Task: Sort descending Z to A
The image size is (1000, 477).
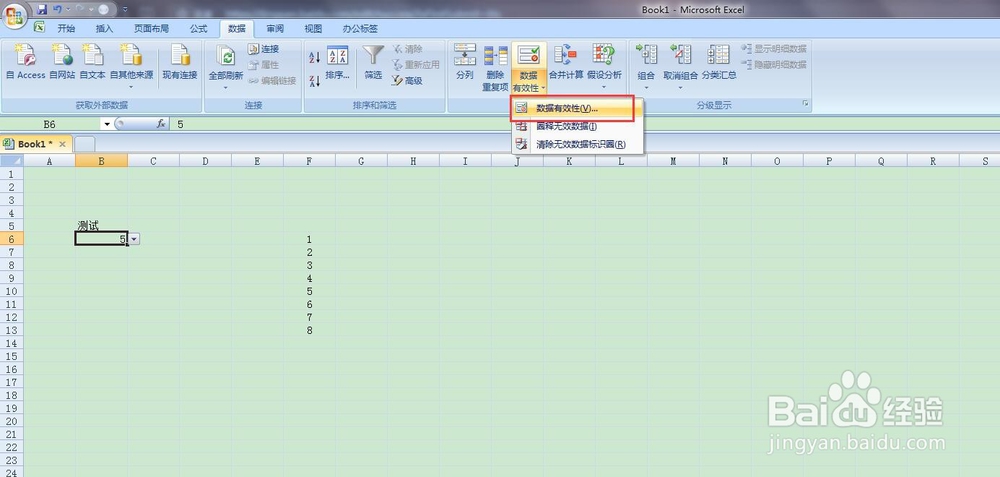Action: 314,81
